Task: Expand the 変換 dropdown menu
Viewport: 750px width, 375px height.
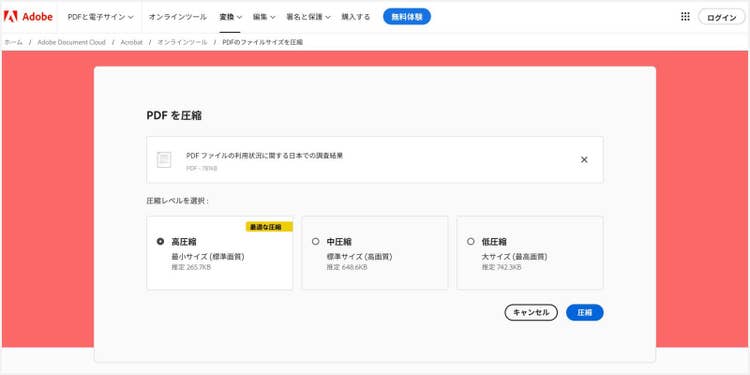Action: click(231, 17)
